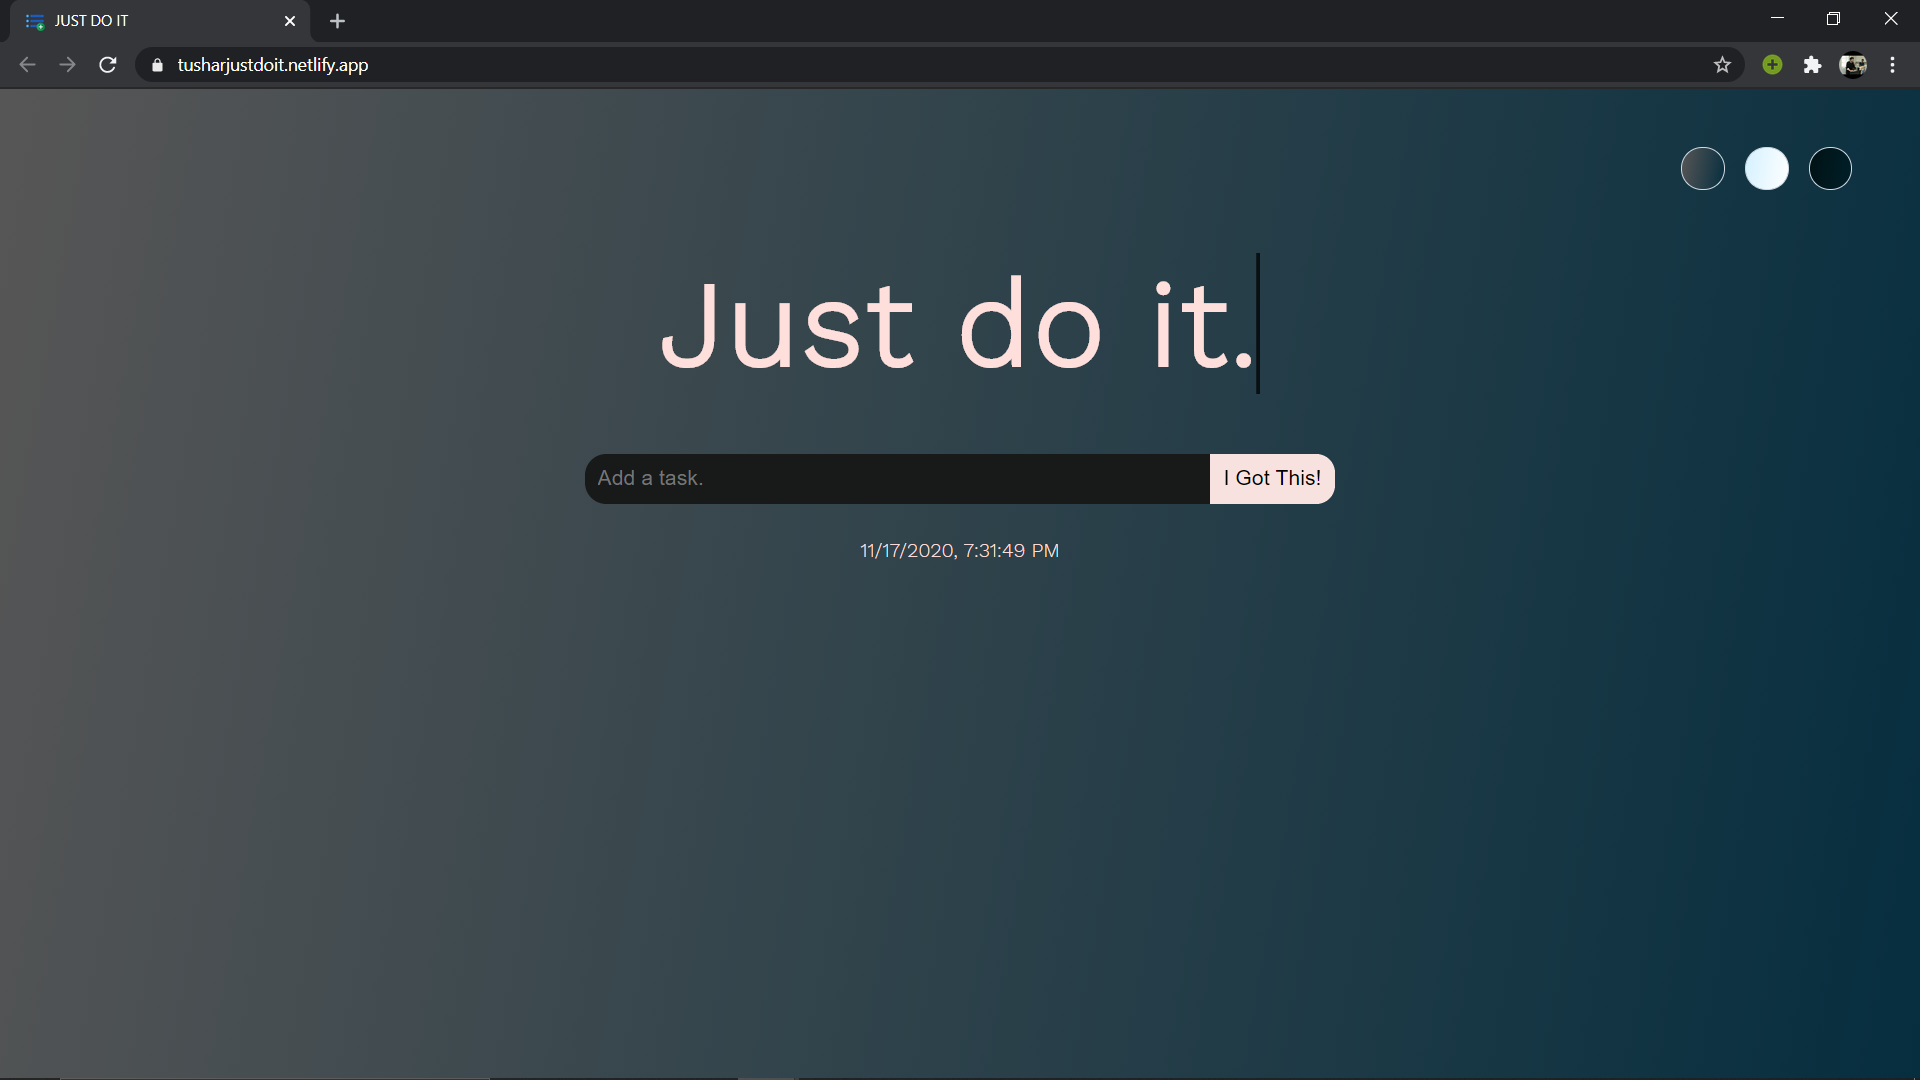The height and width of the screenshot is (1080, 1920).
Task: Click the browser forward navigation arrow
Action: tap(66, 65)
